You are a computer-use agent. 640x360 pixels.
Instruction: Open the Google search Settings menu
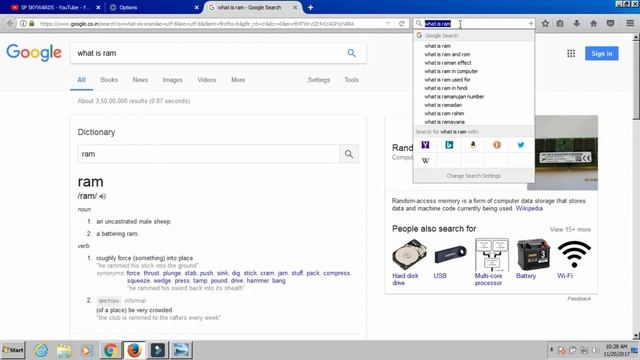[x=319, y=80]
